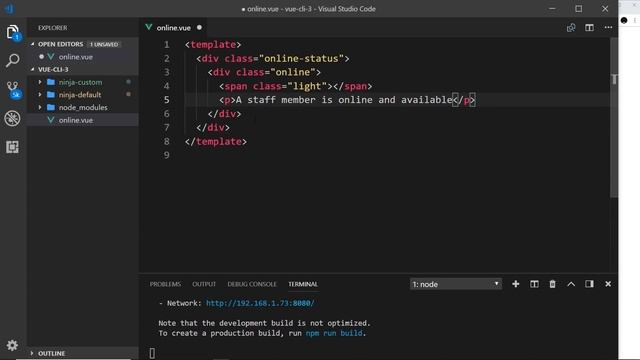Click 'npm run build' in the terminal

click(x=334, y=333)
